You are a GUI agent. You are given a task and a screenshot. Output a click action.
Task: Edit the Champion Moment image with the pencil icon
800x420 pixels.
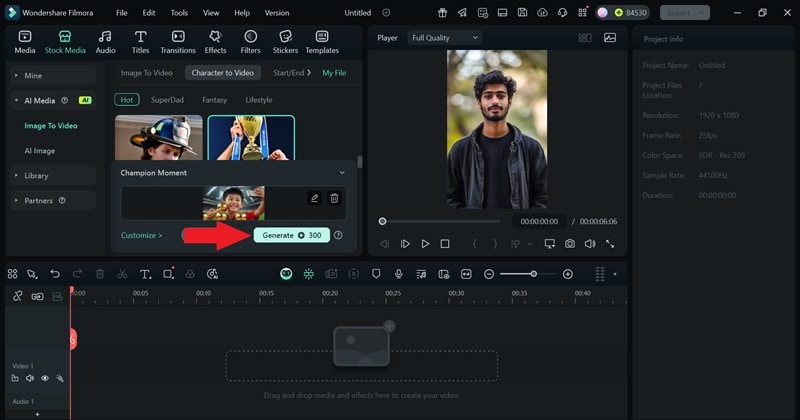tap(314, 198)
